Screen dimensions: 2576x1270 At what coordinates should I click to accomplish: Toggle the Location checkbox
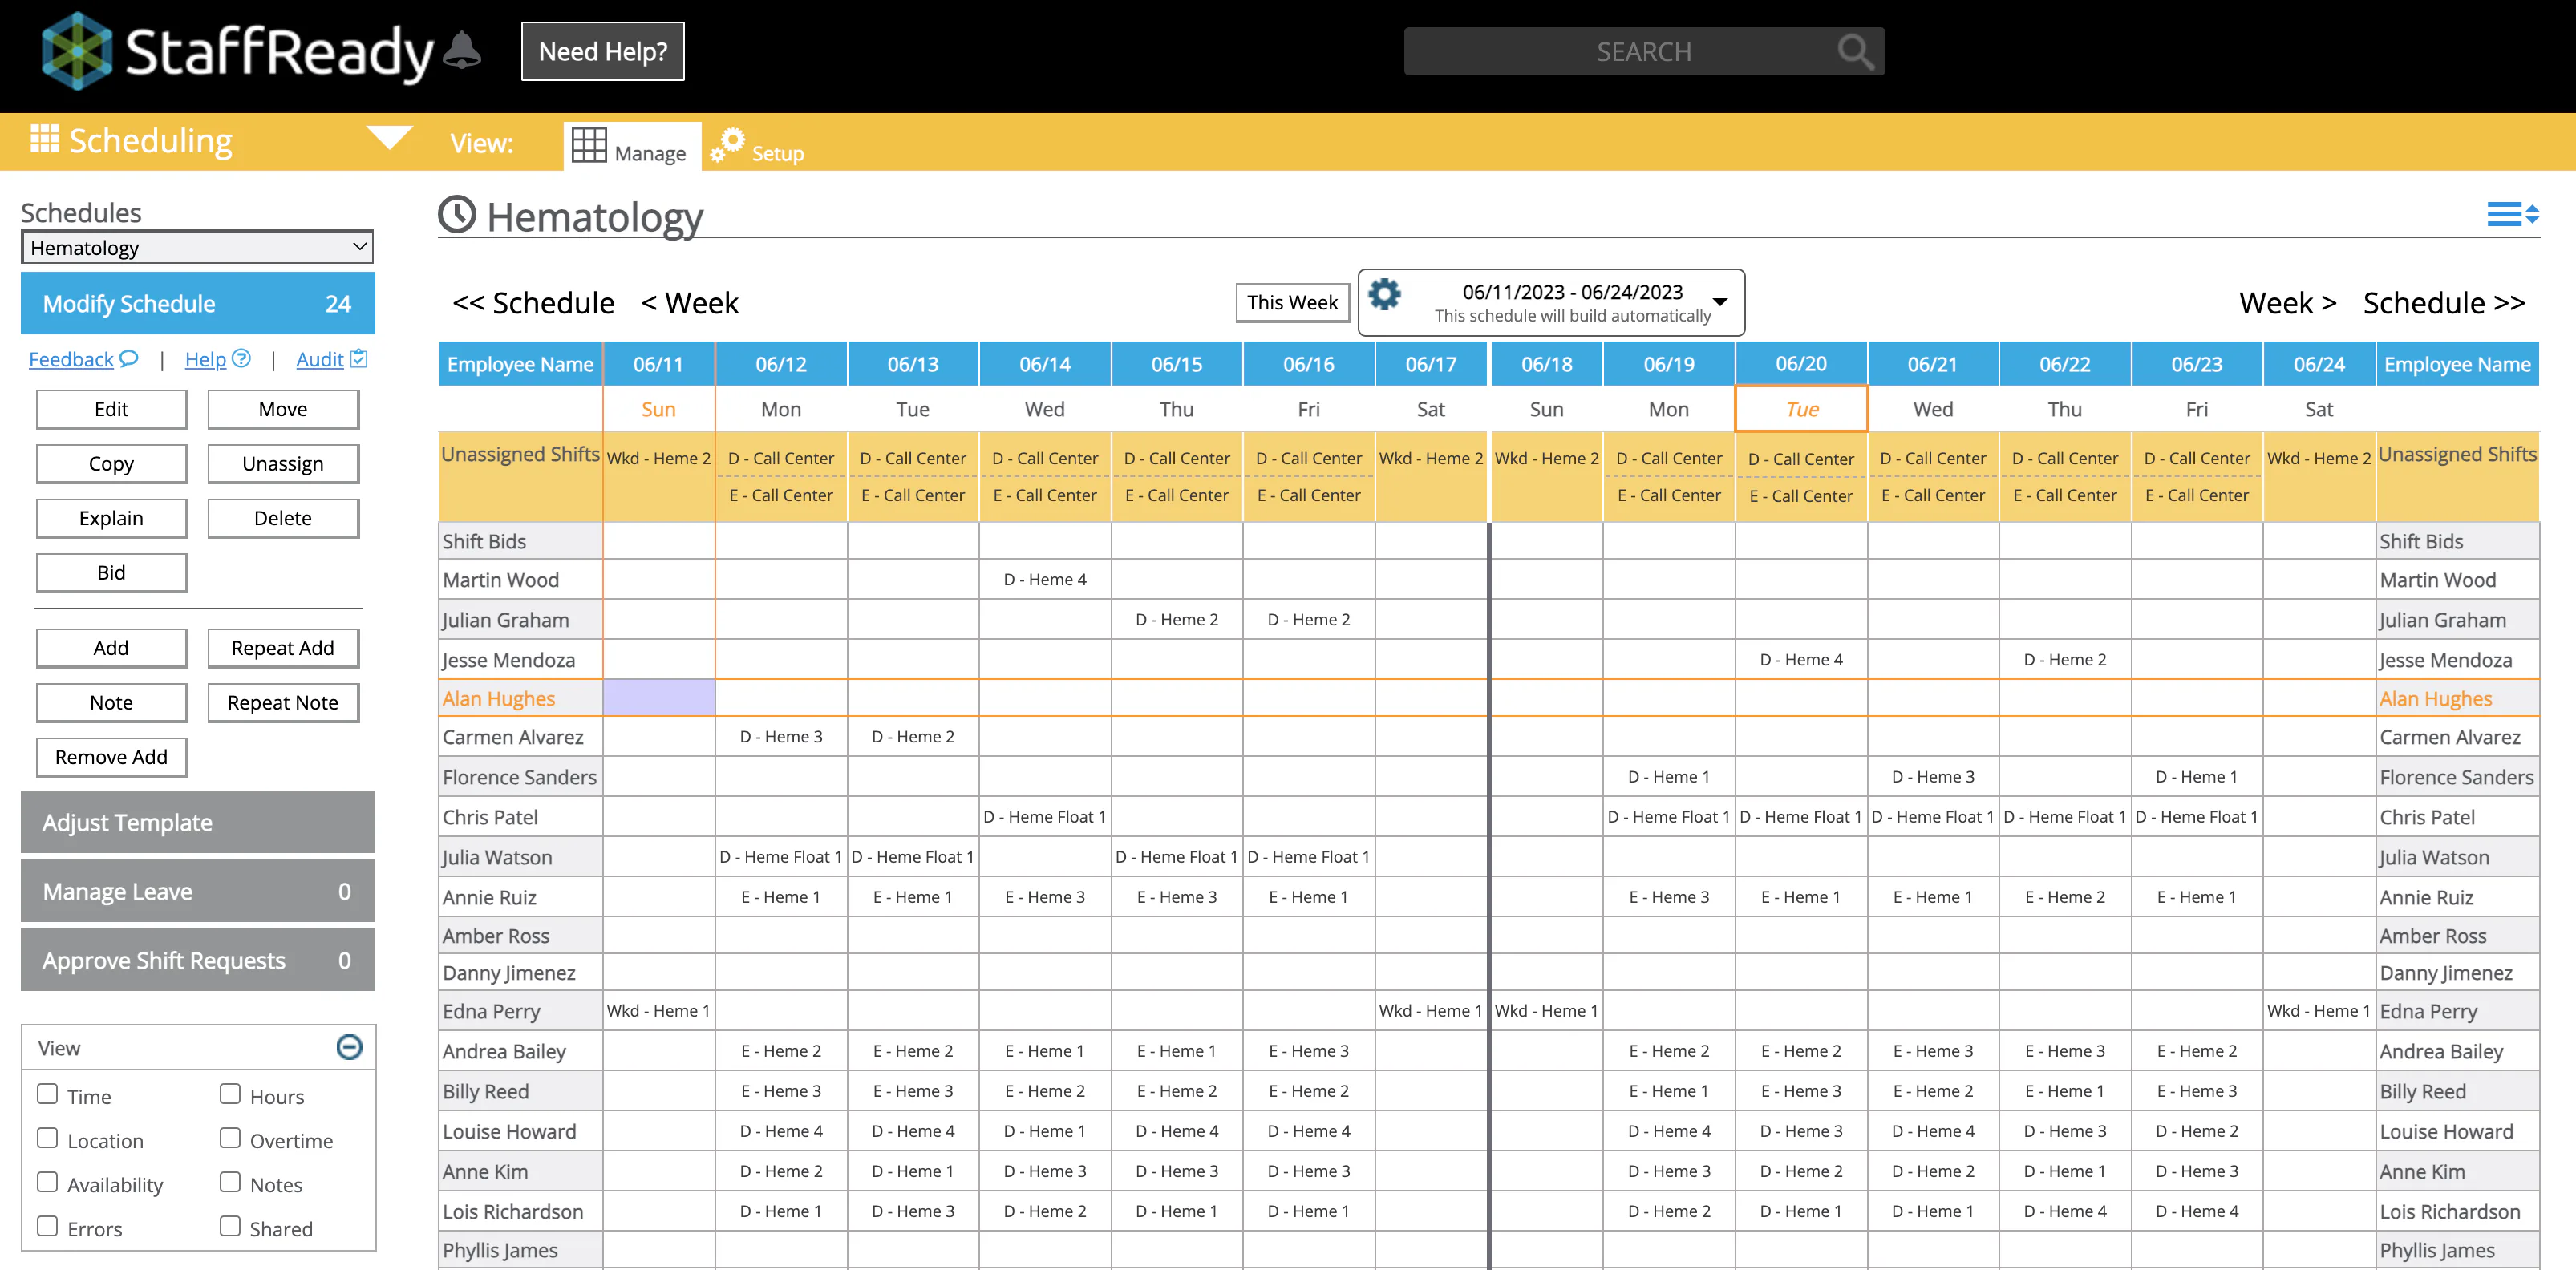click(x=47, y=1138)
